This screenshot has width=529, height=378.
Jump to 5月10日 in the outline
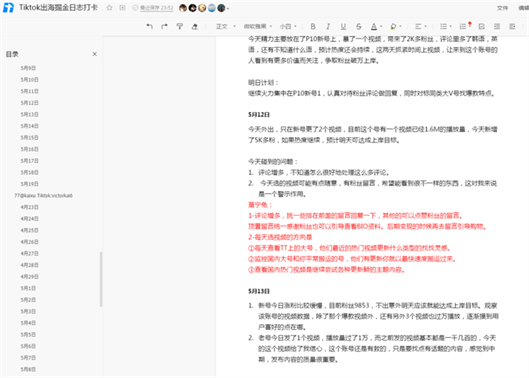coord(29,80)
